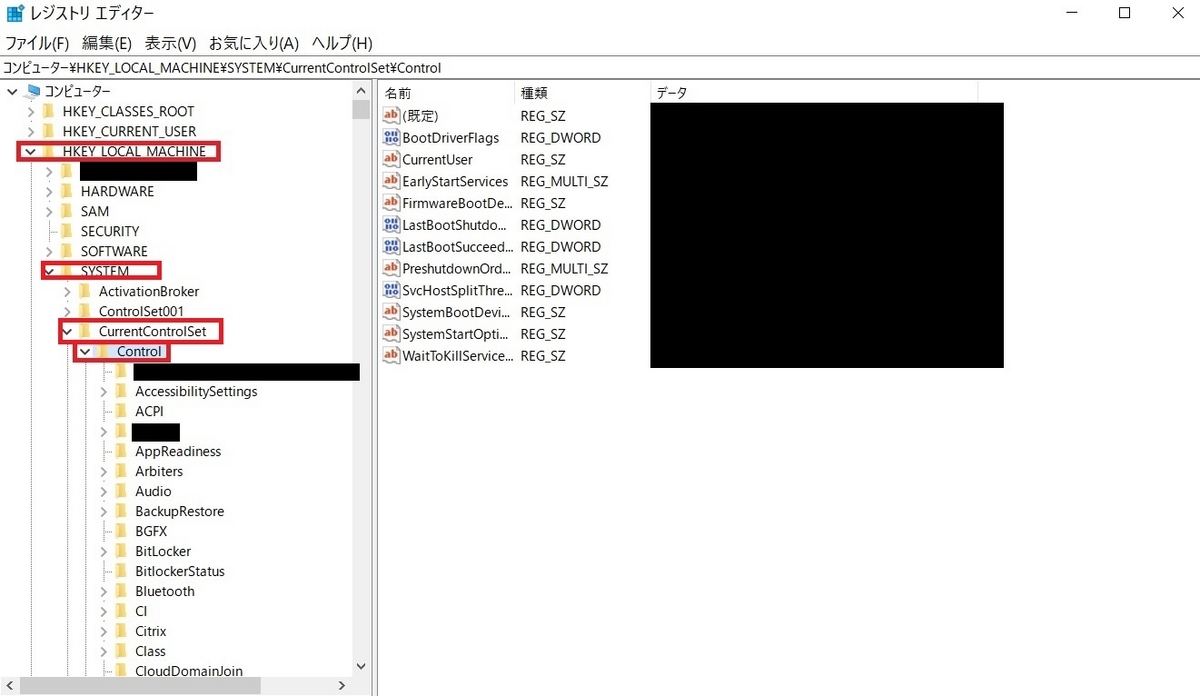1200x696 pixels.
Task: Click the SAM folder icon
Action: (67, 211)
